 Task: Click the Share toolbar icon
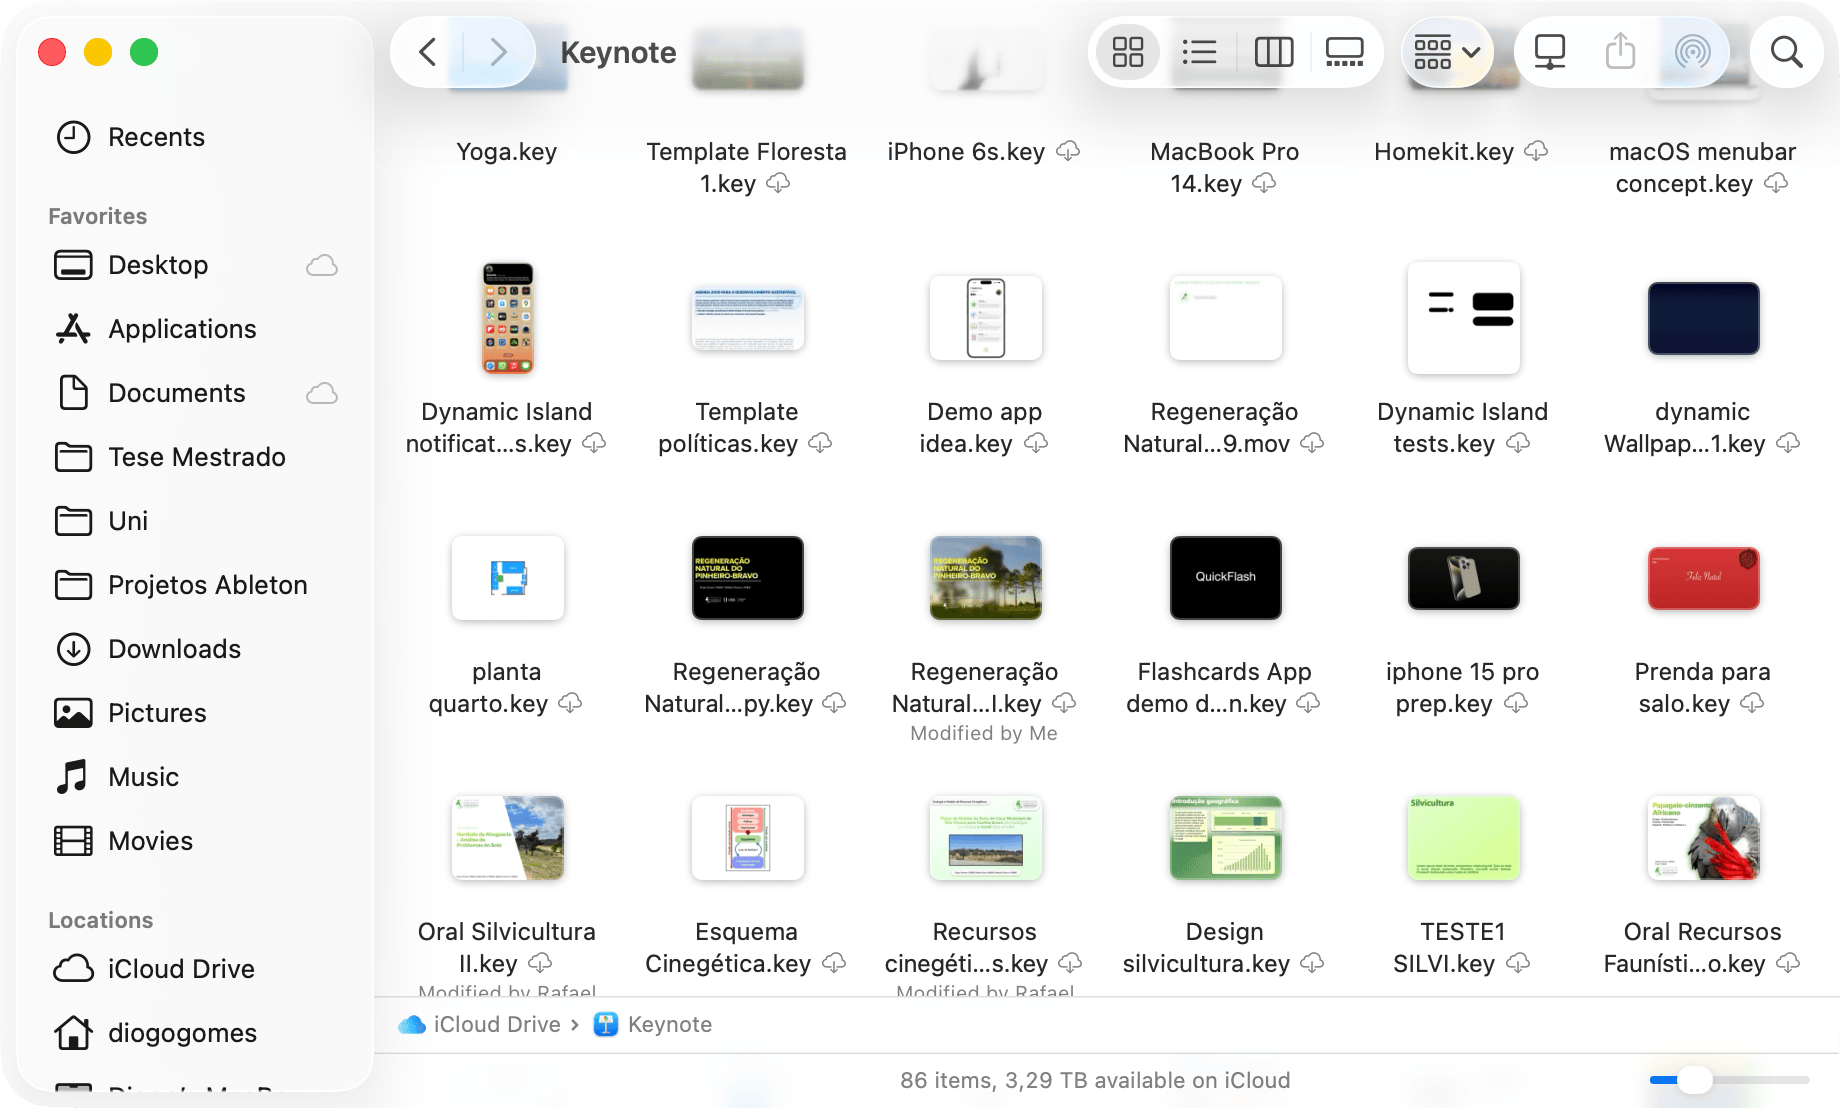click(1620, 52)
